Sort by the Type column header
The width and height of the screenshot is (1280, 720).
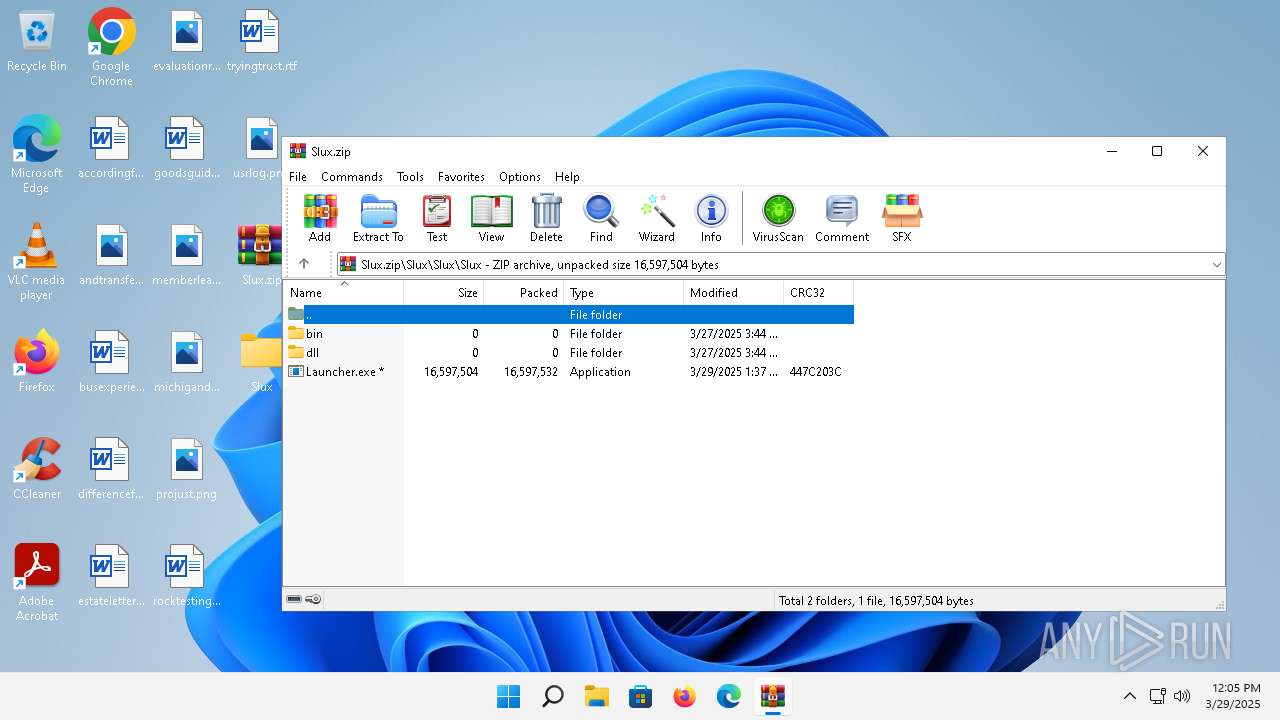624,293
